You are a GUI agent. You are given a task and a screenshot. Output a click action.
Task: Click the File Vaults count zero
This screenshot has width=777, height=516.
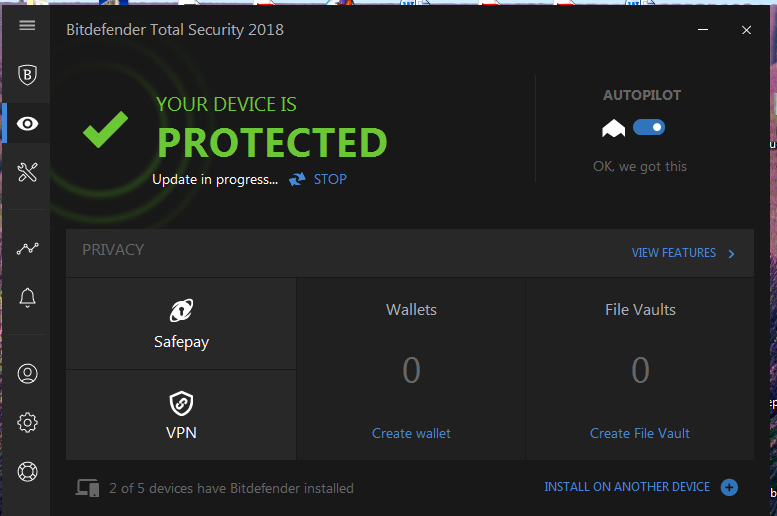(640, 370)
